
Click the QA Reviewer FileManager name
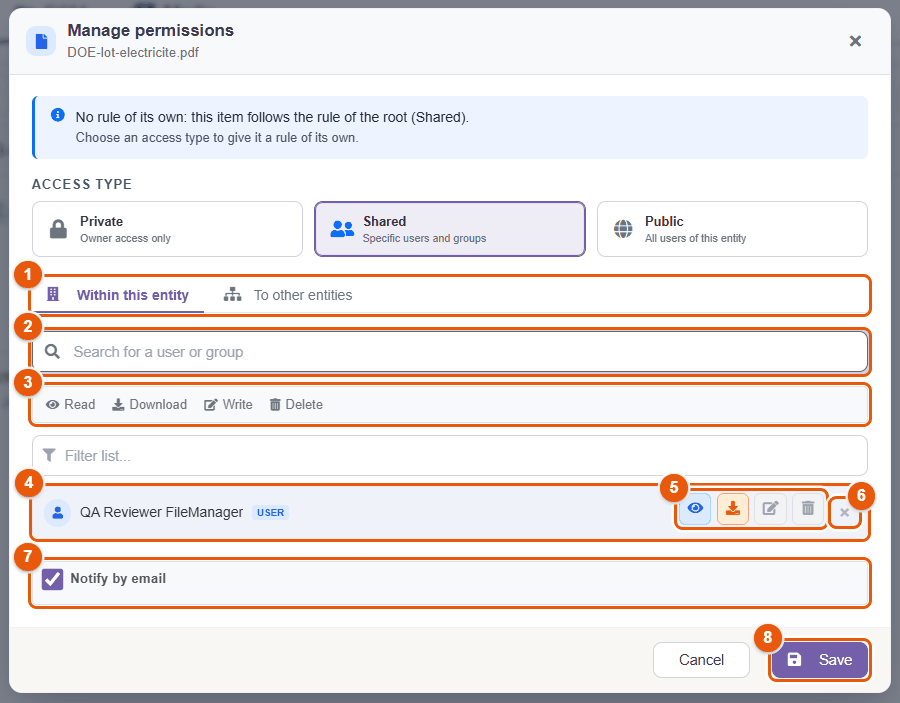pos(161,512)
